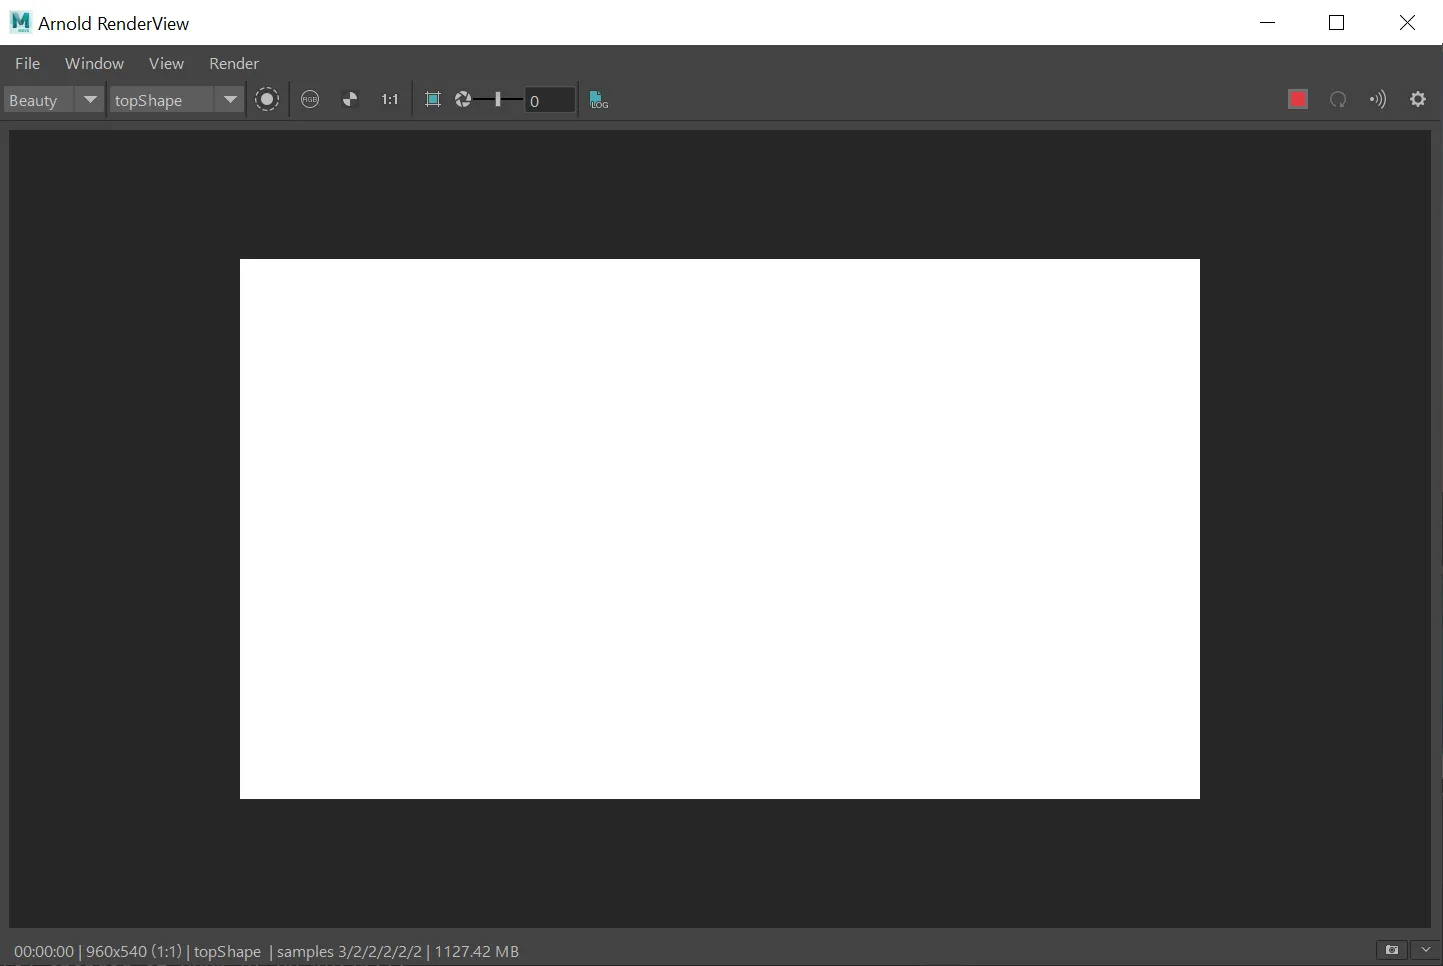
Task: Minimize the Arnold RenderView window
Action: (x=1268, y=22)
